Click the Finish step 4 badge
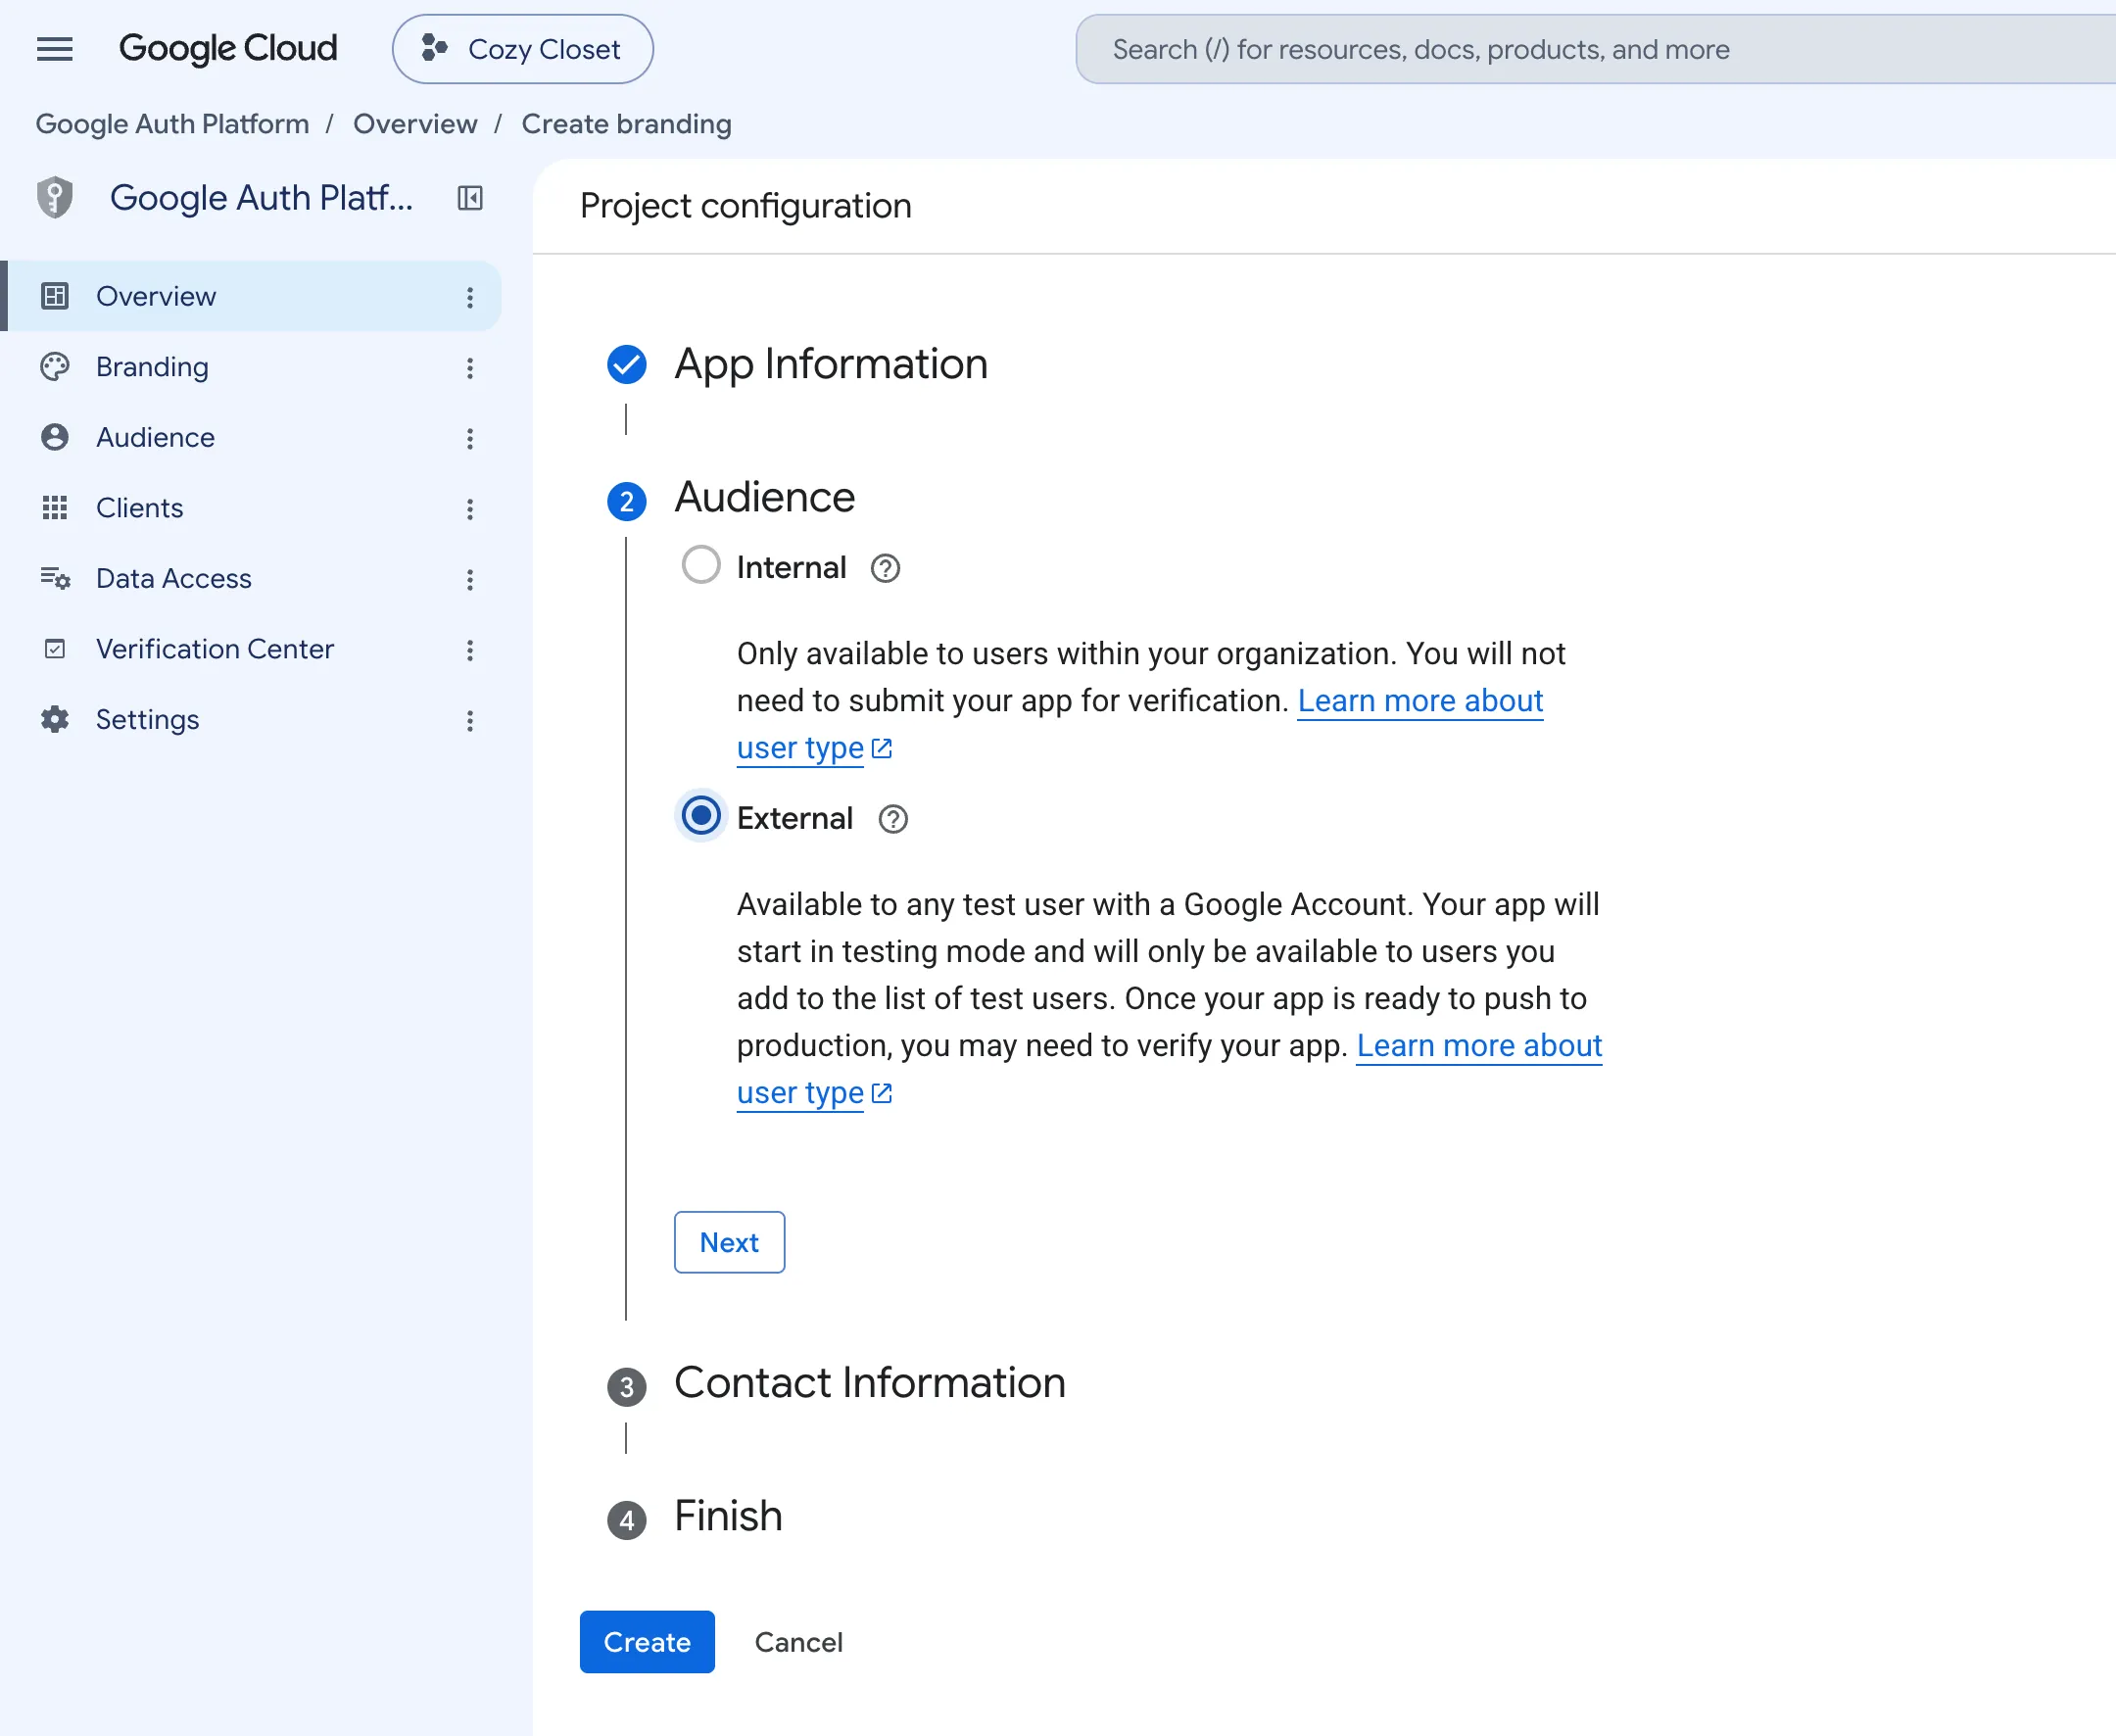This screenshot has height=1736, width=2116. (x=627, y=1520)
